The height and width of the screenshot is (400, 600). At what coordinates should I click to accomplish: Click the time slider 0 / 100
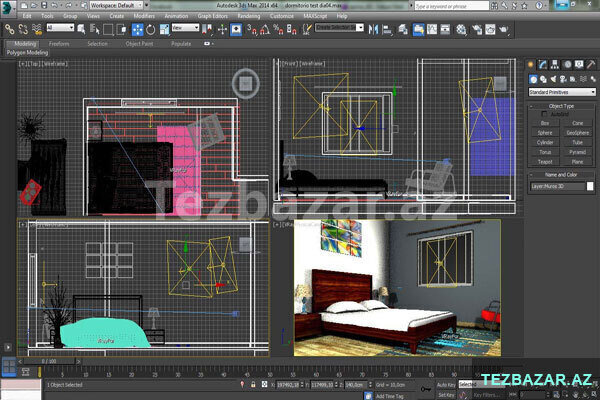point(49,361)
